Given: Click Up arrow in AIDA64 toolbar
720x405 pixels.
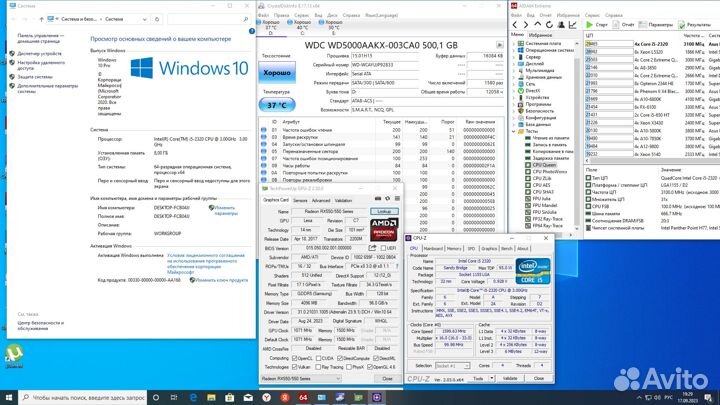Looking at the screenshot, I should [538, 25].
